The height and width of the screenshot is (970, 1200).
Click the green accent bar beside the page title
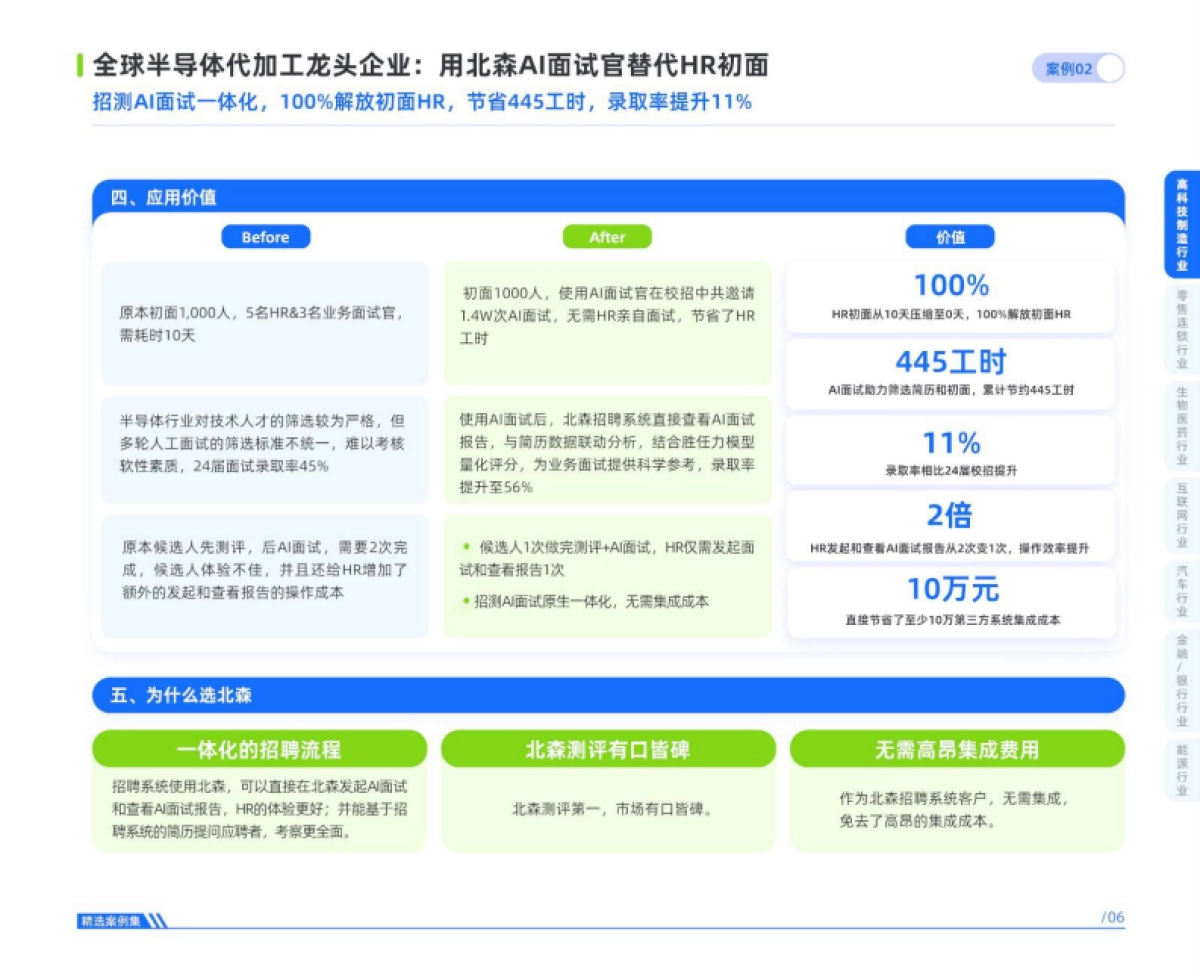click(79, 66)
